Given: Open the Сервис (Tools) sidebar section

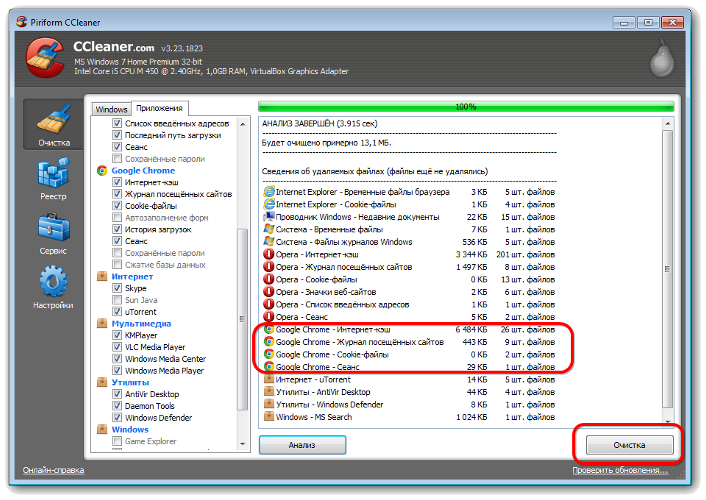Looking at the screenshot, I should tap(53, 237).
